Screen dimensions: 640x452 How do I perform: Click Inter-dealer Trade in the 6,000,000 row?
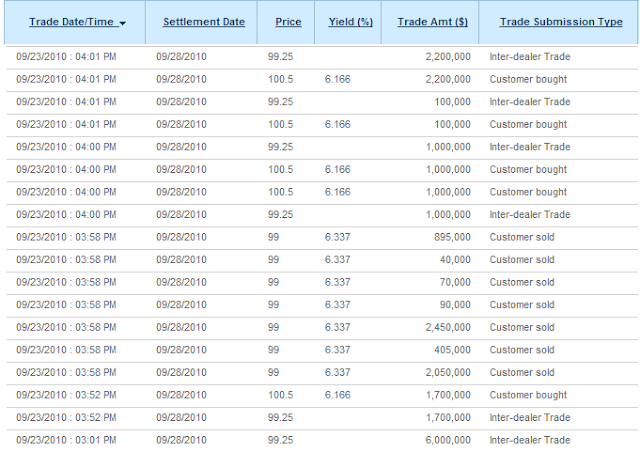[530, 440]
